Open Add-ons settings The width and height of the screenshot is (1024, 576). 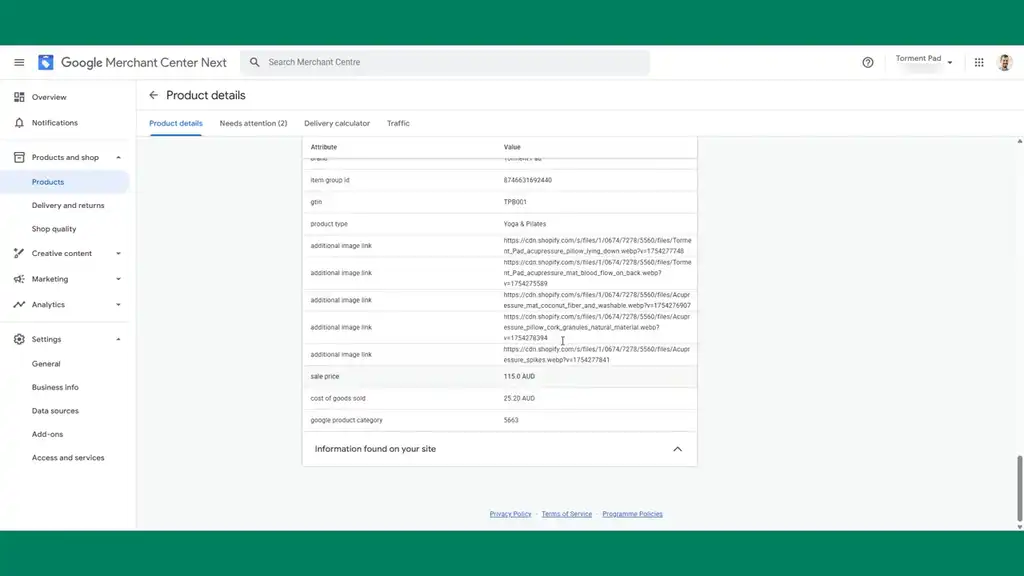pos(47,434)
